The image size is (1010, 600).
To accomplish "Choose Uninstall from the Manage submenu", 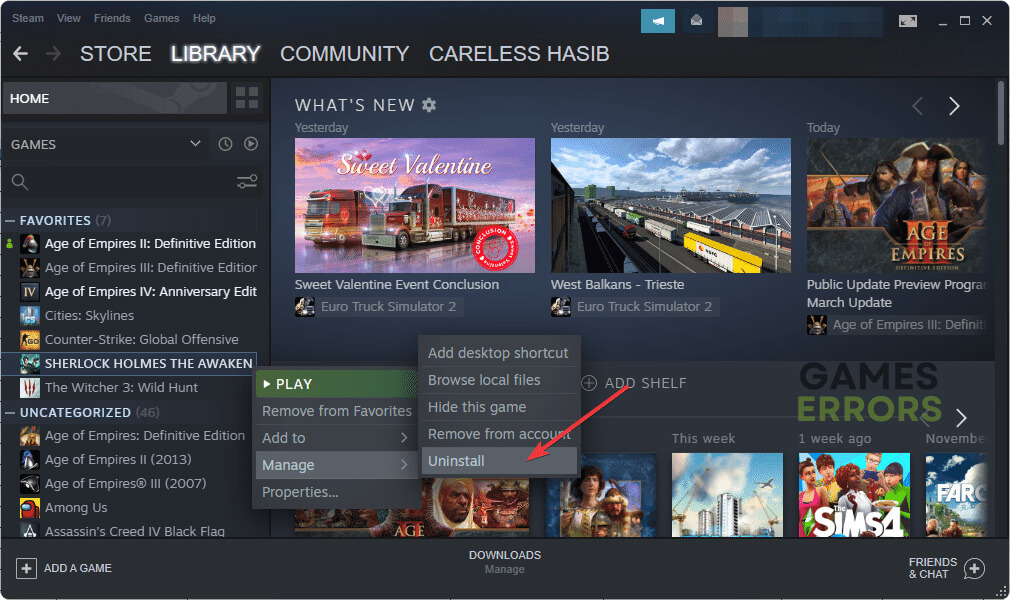I will point(499,461).
